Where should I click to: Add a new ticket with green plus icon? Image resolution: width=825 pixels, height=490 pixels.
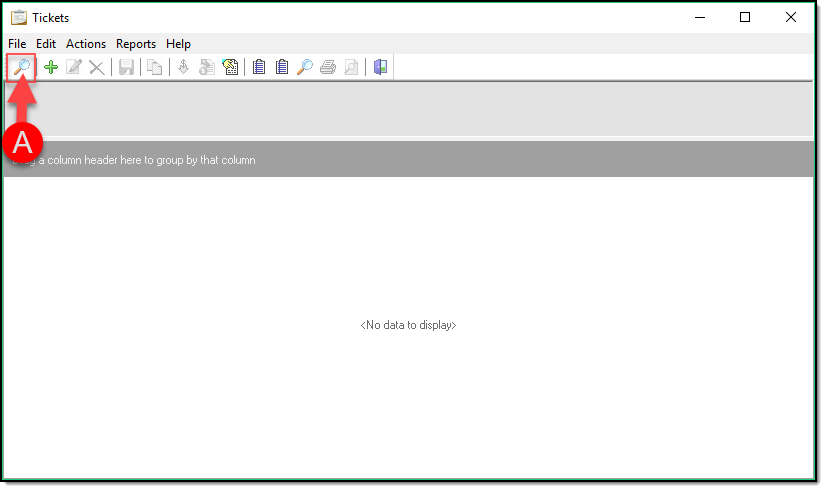(51, 68)
